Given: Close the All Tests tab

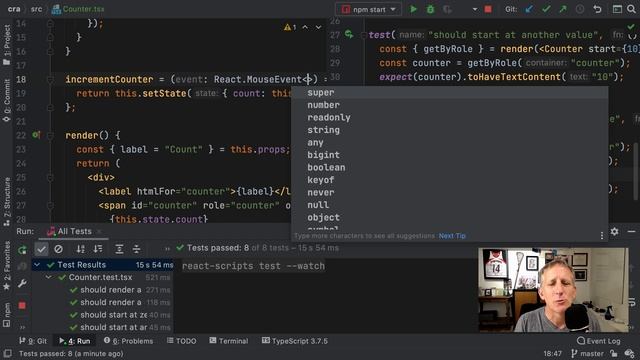Looking at the screenshot, I should click(99, 231).
